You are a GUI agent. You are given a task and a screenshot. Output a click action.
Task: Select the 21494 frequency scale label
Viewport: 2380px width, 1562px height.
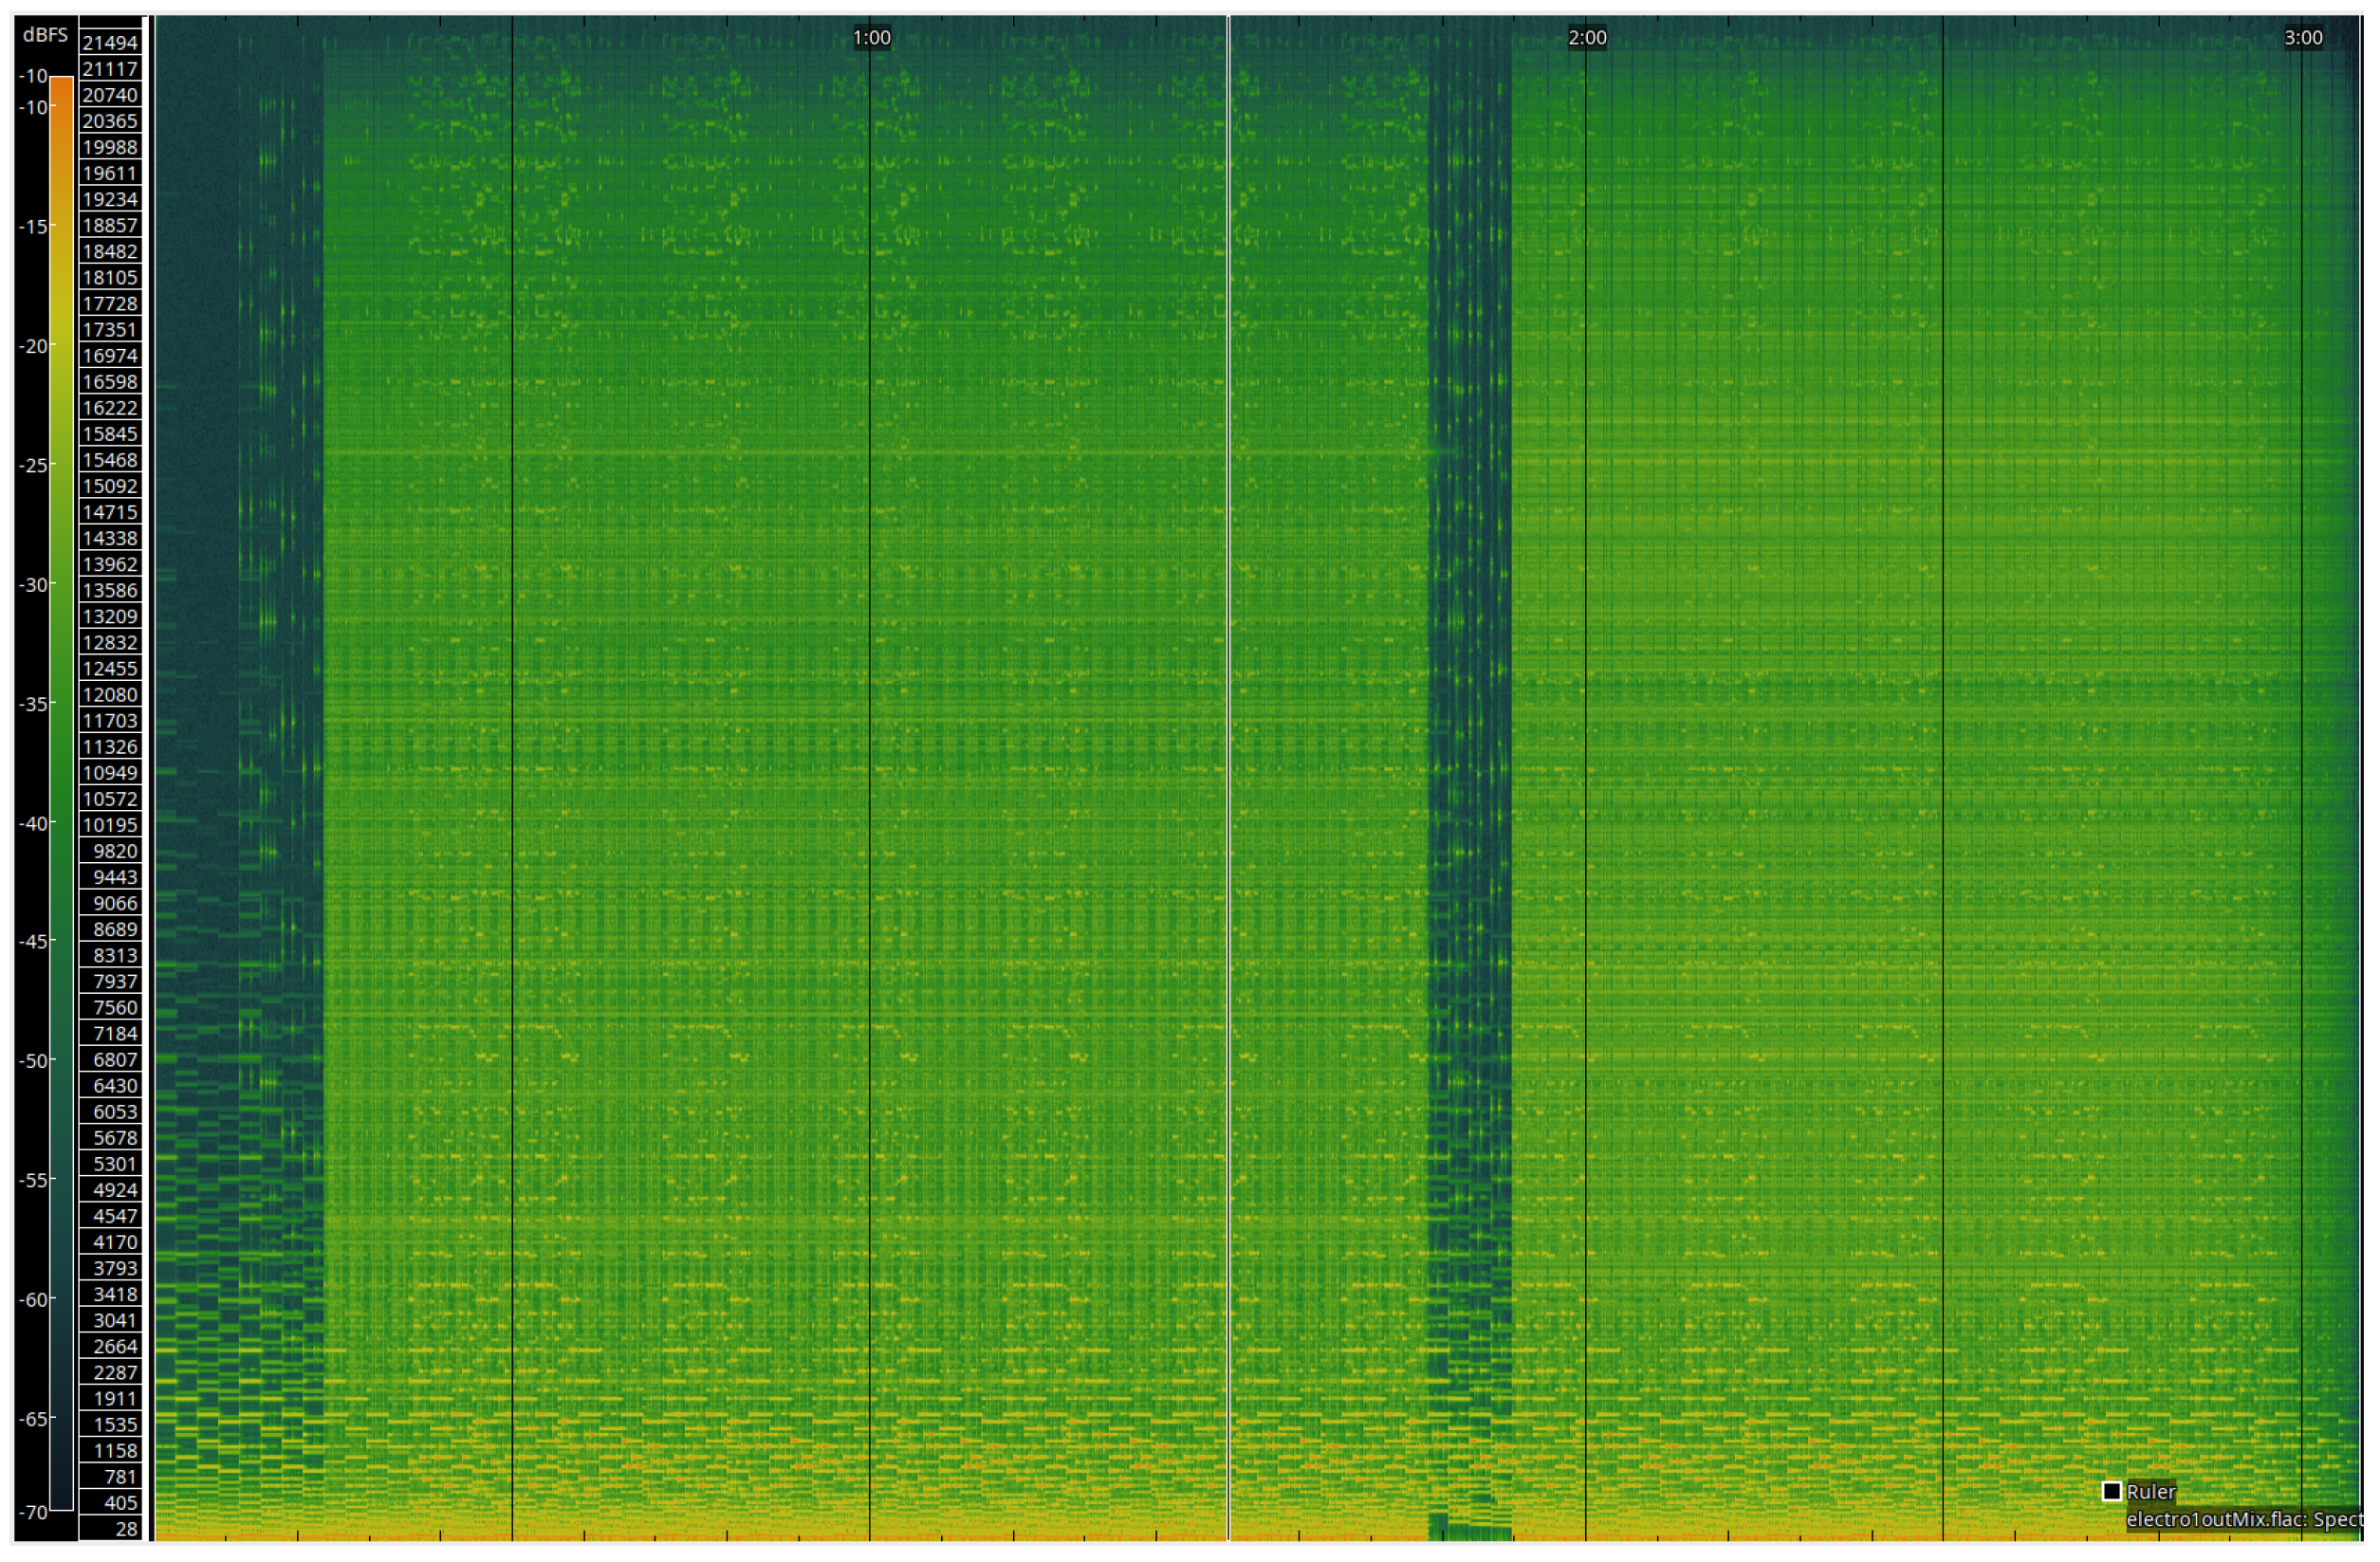coord(113,42)
